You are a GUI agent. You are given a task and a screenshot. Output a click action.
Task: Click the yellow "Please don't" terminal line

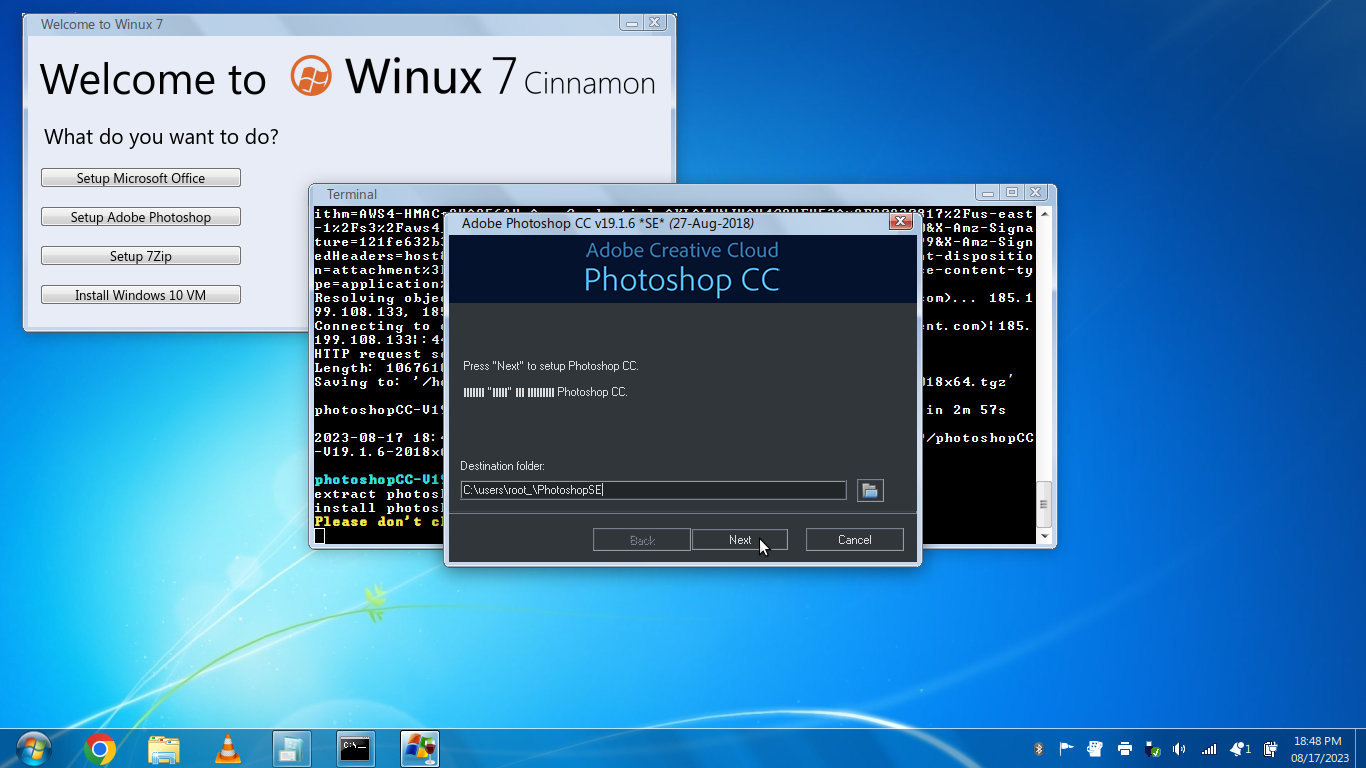pyautogui.click(x=378, y=522)
